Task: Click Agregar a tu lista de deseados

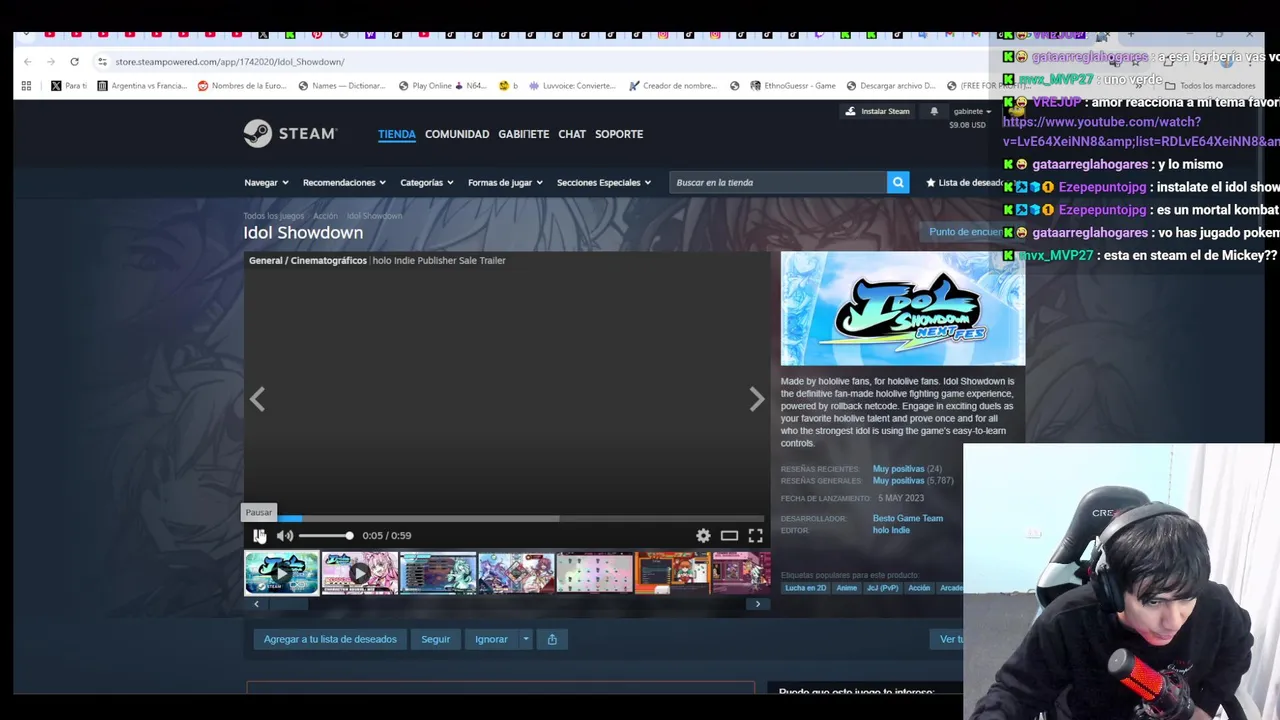Action: point(330,639)
